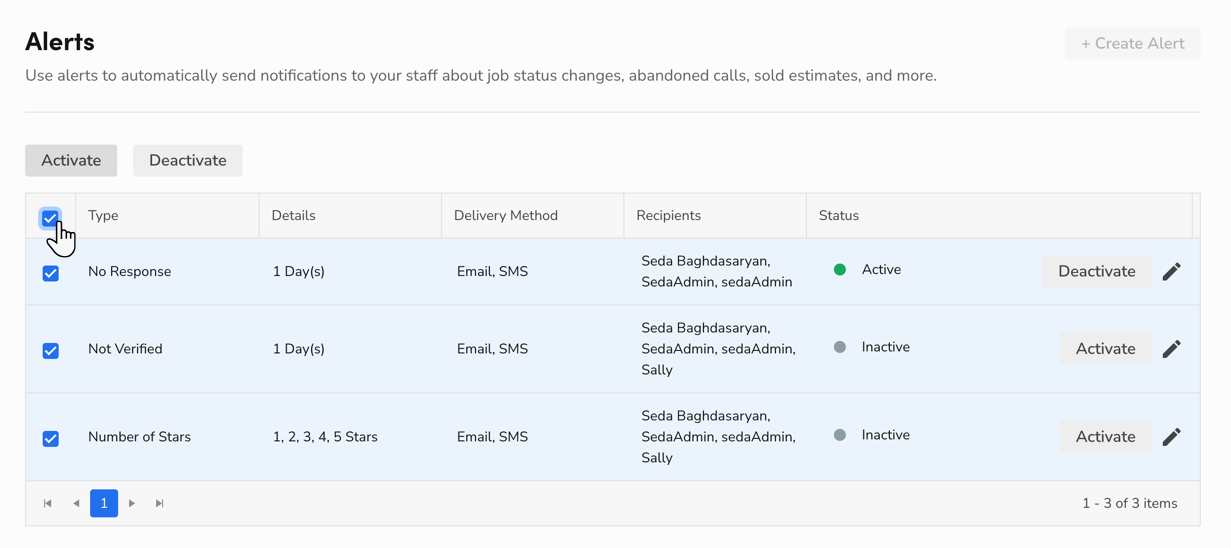Click Email, SMS in No Response row
1231x548 pixels.
click(x=492, y=272)
